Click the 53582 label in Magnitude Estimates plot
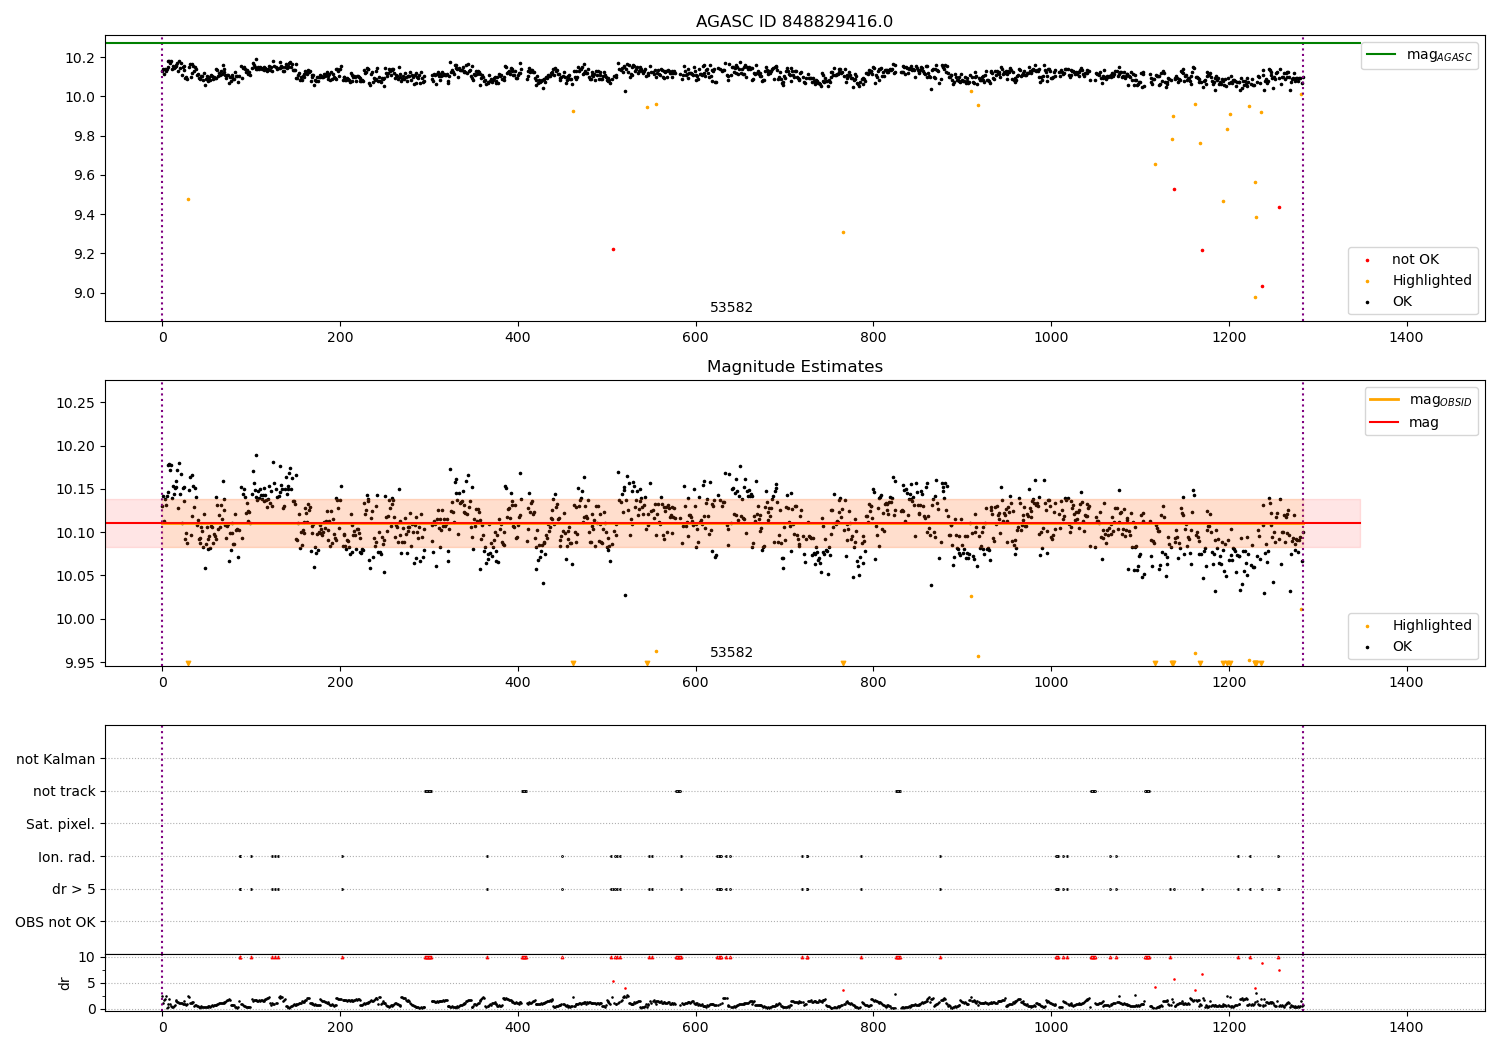Image resolution: width=1500 pixels, height=1050 pixels. coord(731,653)
